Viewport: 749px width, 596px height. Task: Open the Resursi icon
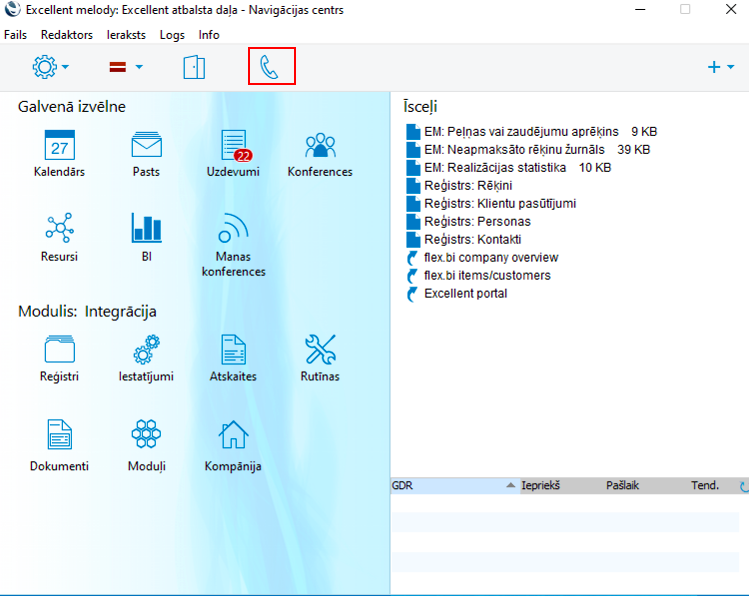59,229
